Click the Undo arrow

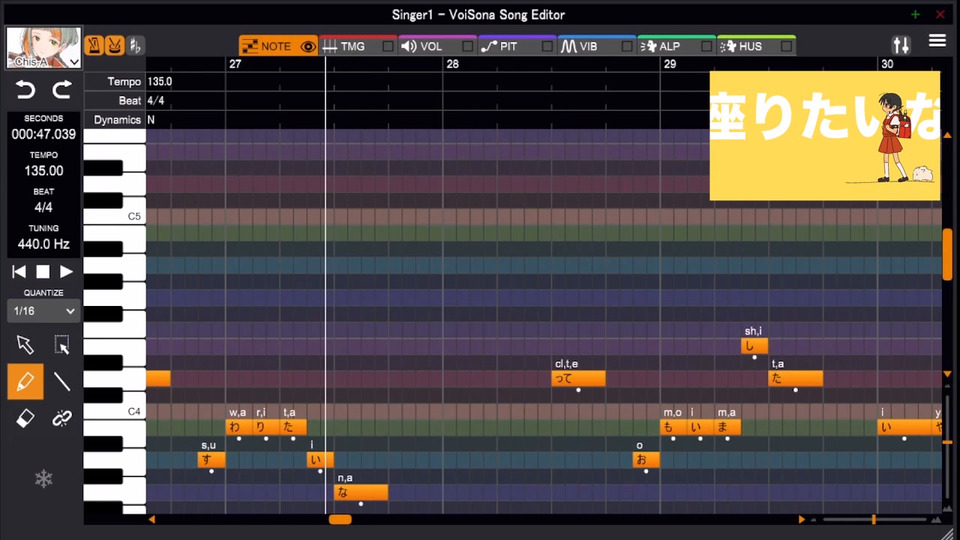(x=25, y=90)
